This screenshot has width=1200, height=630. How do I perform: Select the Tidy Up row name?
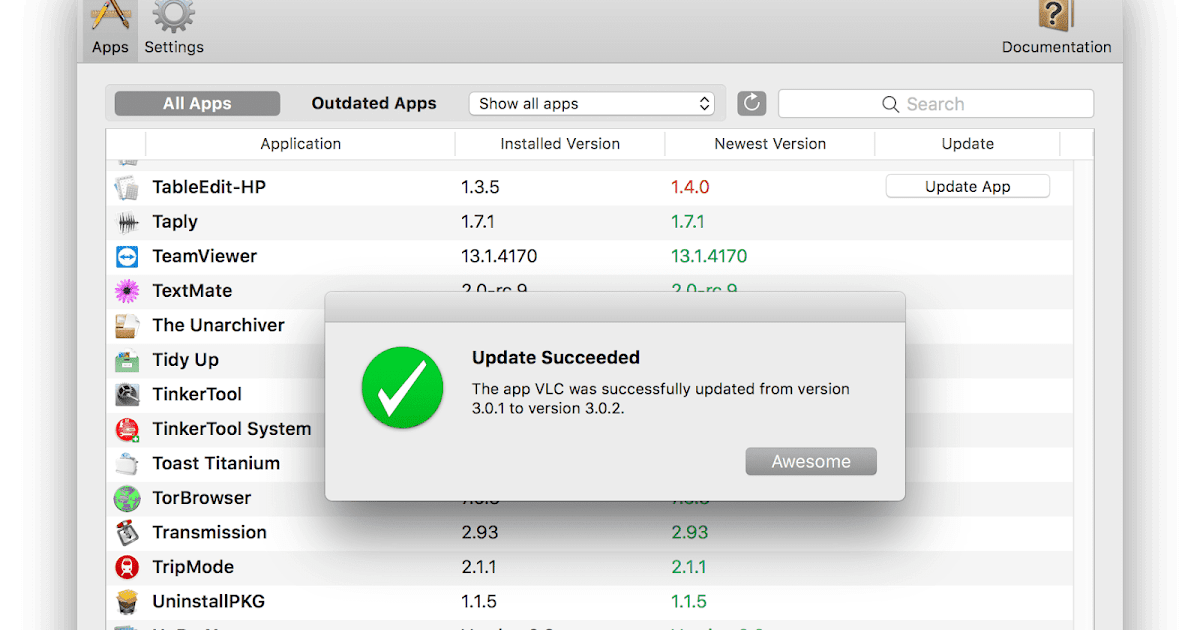pyautogui.click(x=185, y=360)
